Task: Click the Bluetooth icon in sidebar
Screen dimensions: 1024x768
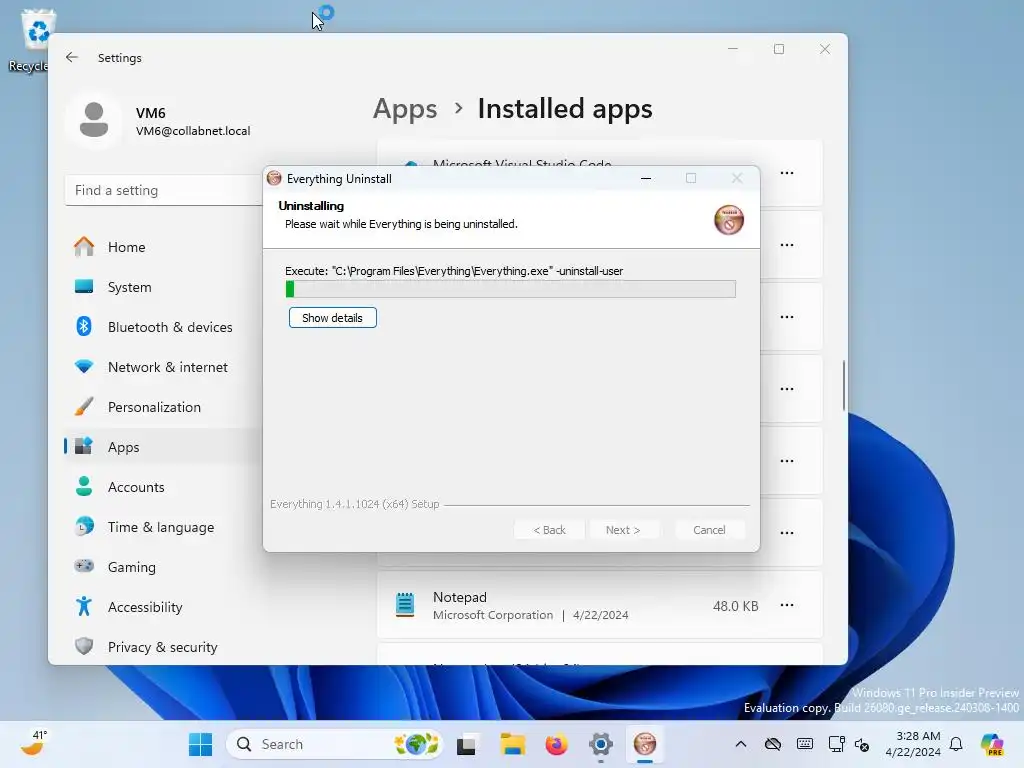Action: 84,326
